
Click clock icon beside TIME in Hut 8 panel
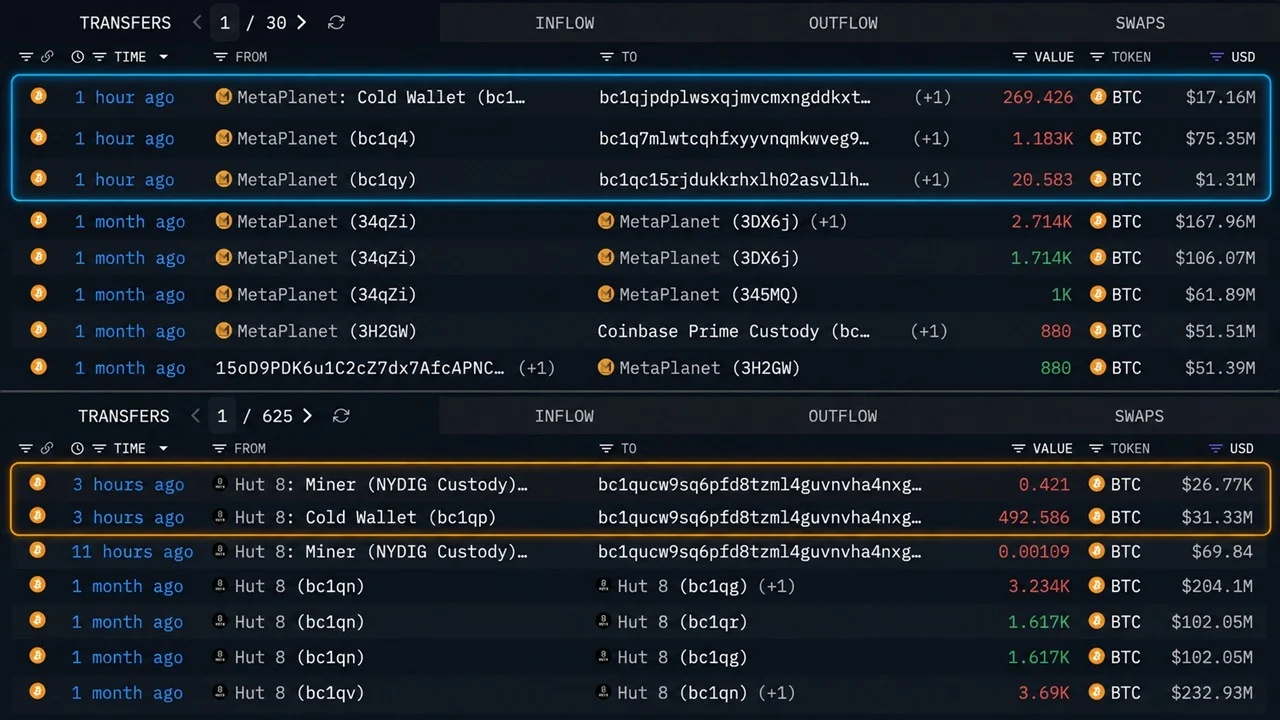click(x=78, y=449)
